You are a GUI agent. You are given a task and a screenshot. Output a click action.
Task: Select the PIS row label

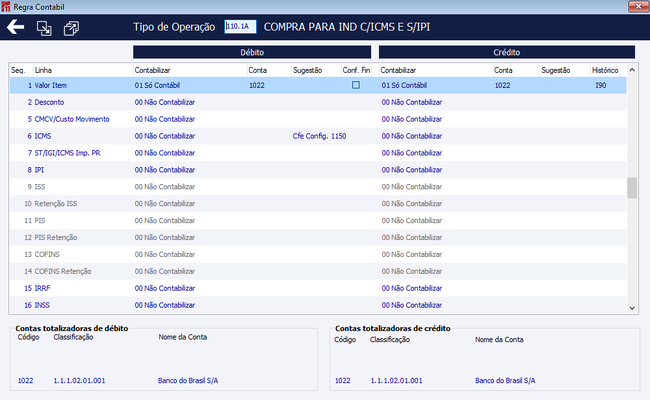coord(40,221)
